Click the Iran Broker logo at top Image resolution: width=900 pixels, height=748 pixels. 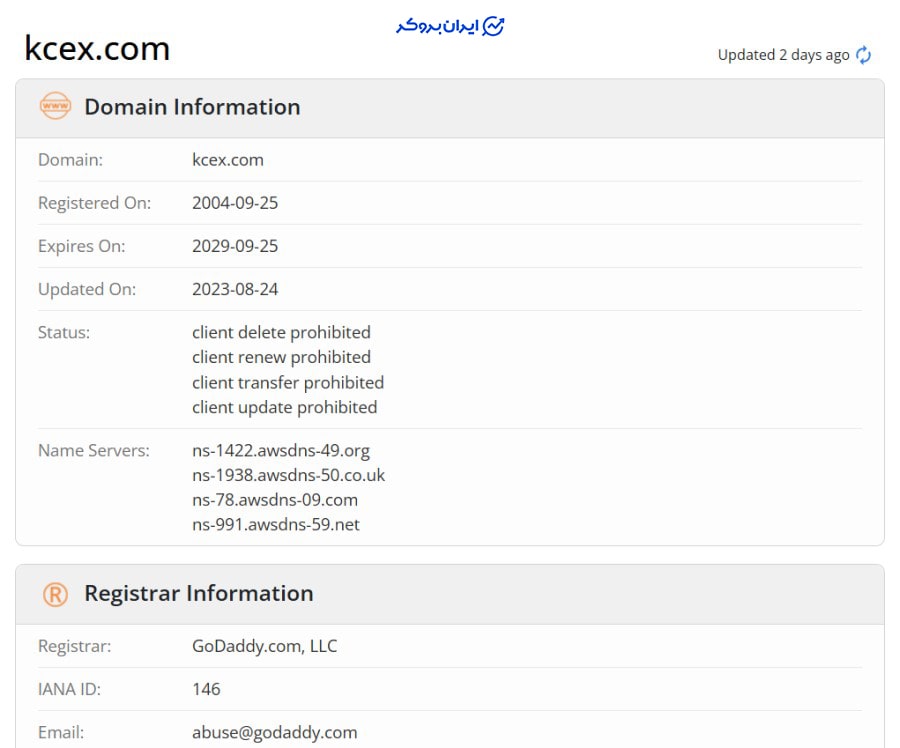450,26
